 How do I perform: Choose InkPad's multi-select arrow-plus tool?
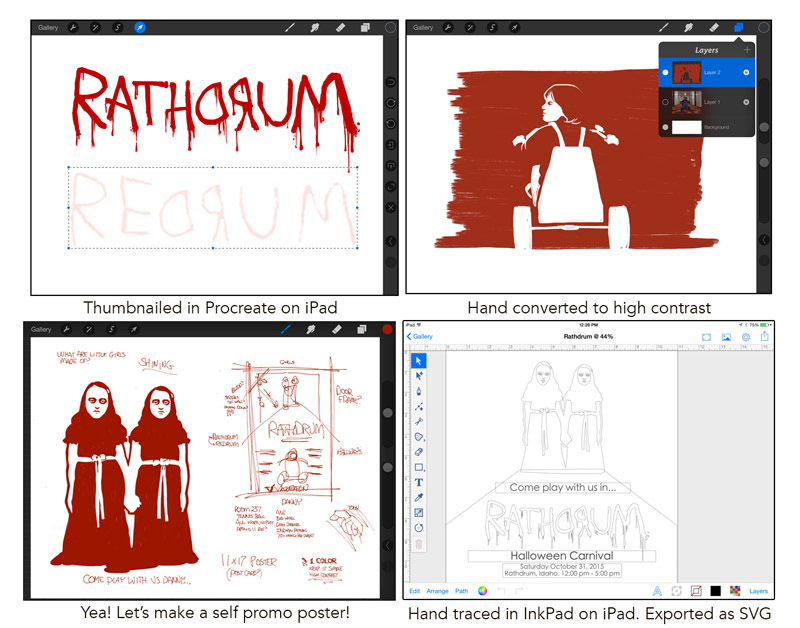[x=419, y=376]
